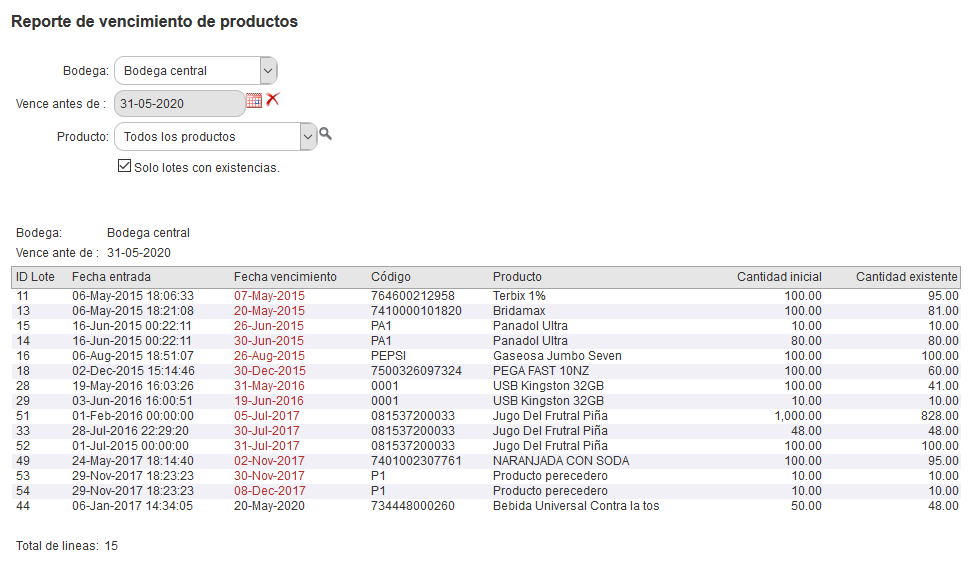Open the Producto dropdown list
Image resolution: width=975 pixels, height=563 pixels.
308,136
